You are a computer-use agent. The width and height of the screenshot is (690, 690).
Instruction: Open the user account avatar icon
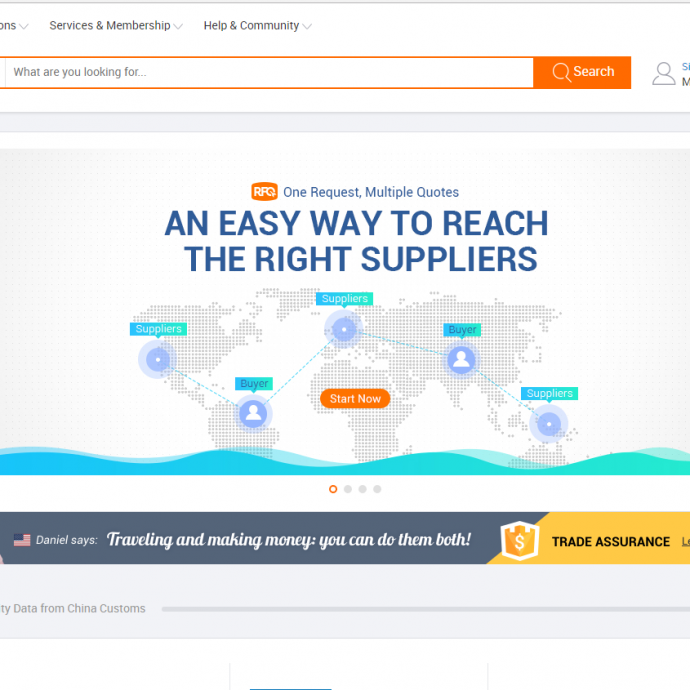point(664,73)
